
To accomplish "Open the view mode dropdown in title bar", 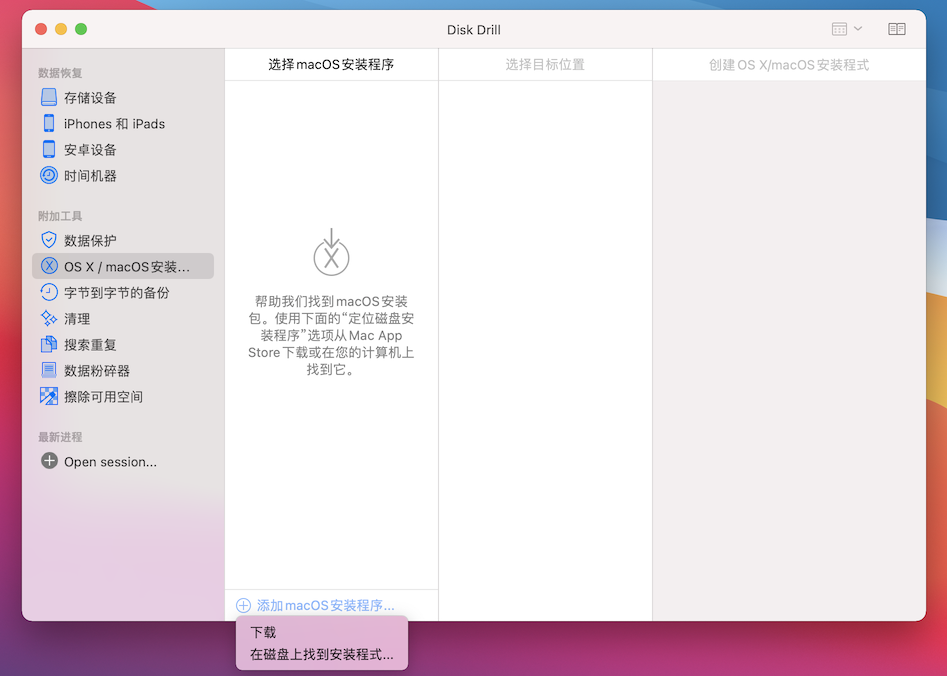I will (x=846, y=29).
